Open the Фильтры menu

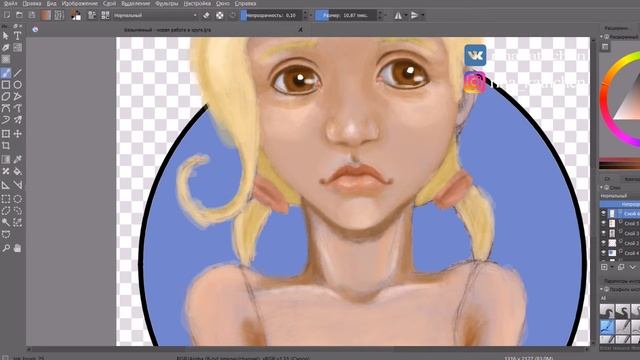tap(167, 3)
